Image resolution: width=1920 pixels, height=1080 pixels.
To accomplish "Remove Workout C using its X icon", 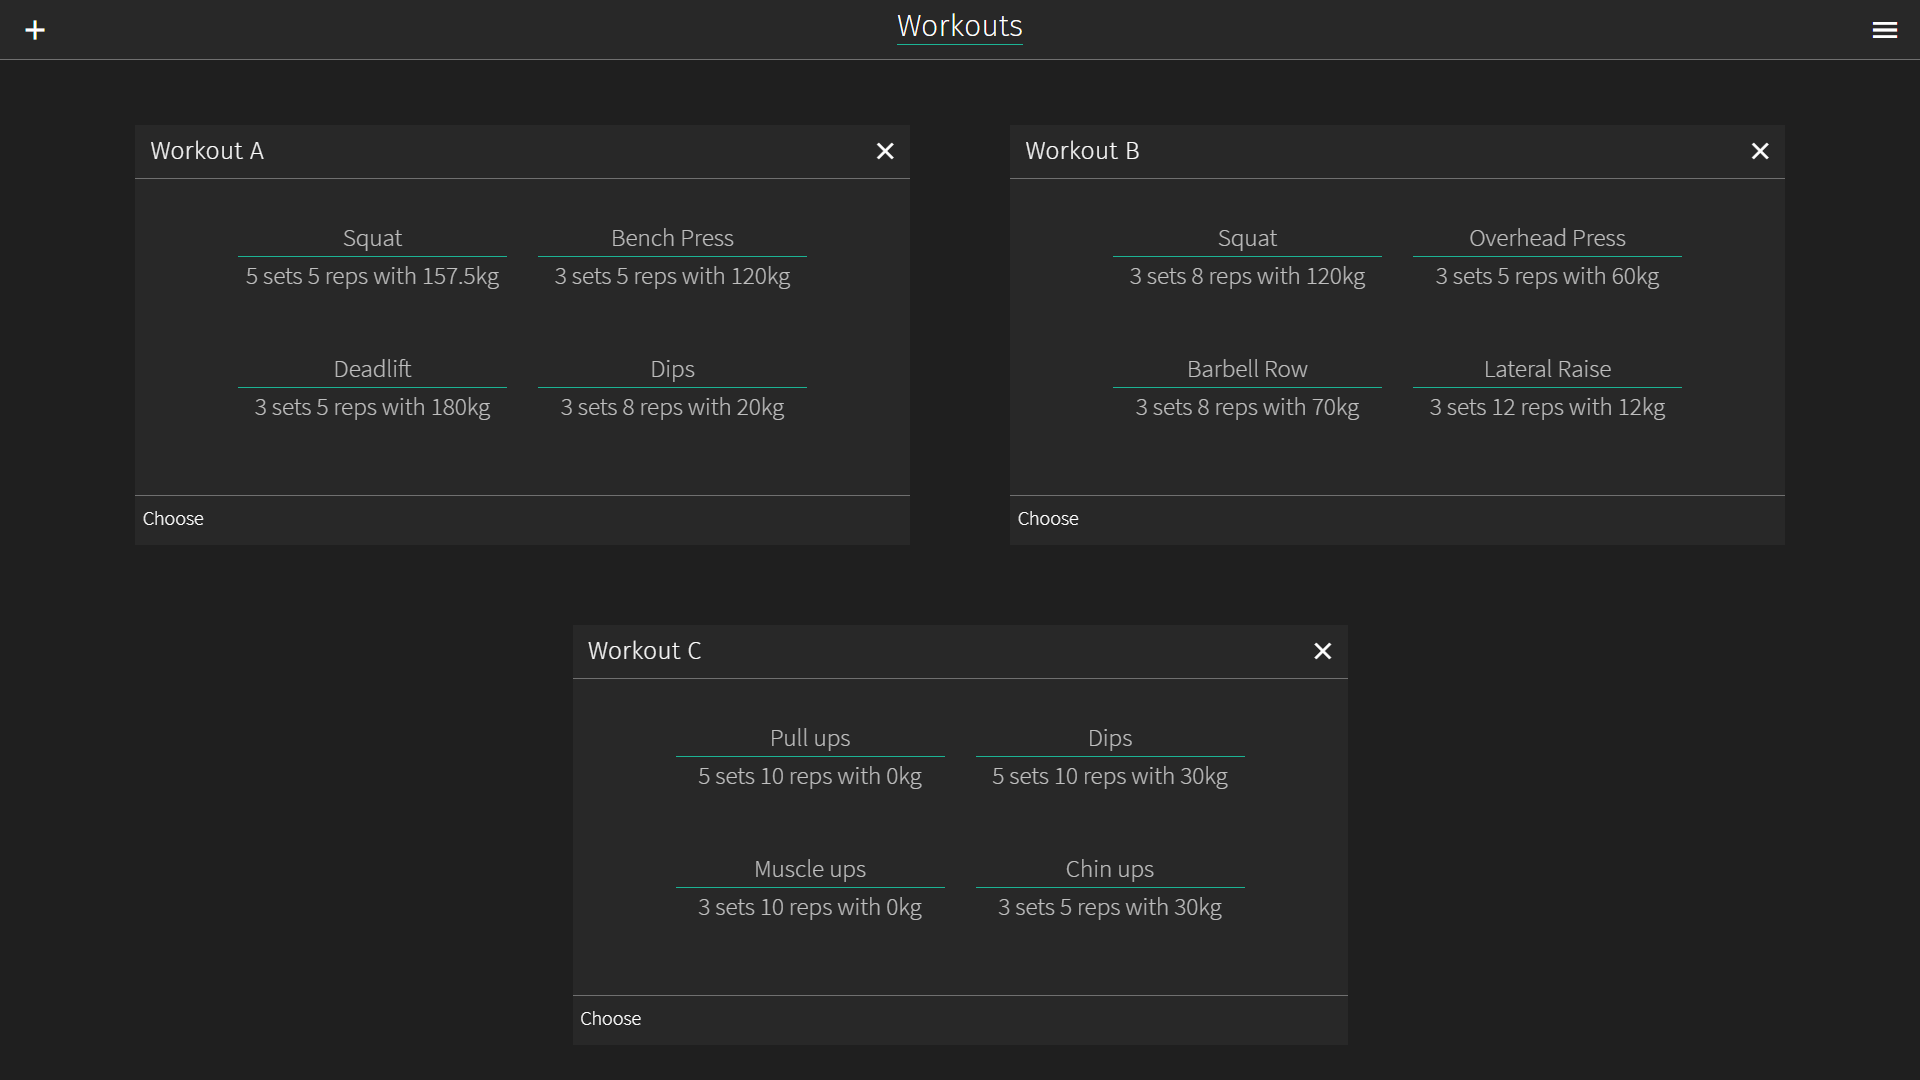I will [1322, 651].
